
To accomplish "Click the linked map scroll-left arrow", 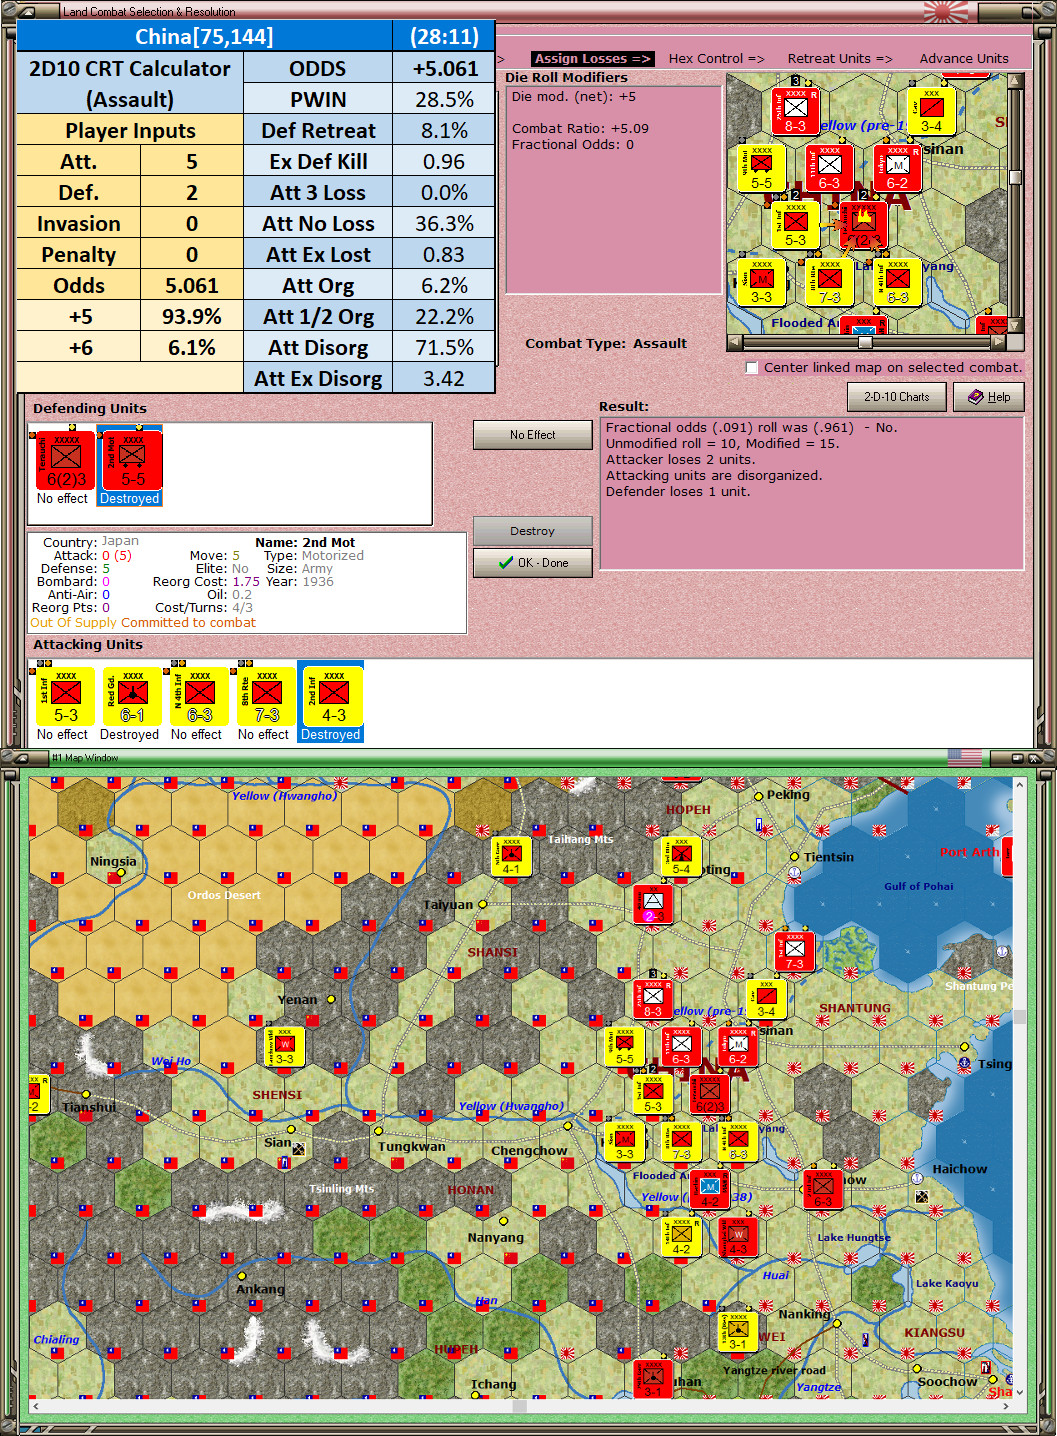I will click(x=735, y=342).
